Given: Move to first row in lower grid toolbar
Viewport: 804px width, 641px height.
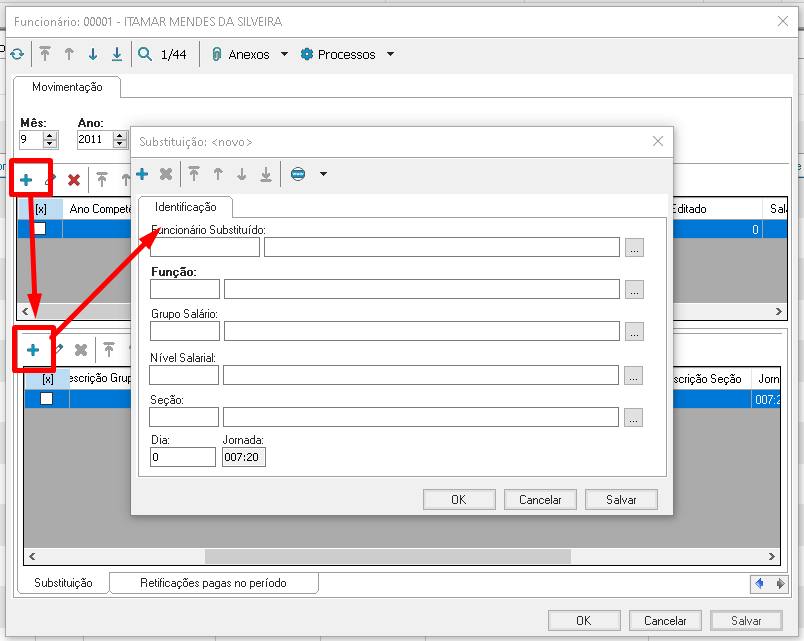Looking at the screenshot, I should (109, 350).
